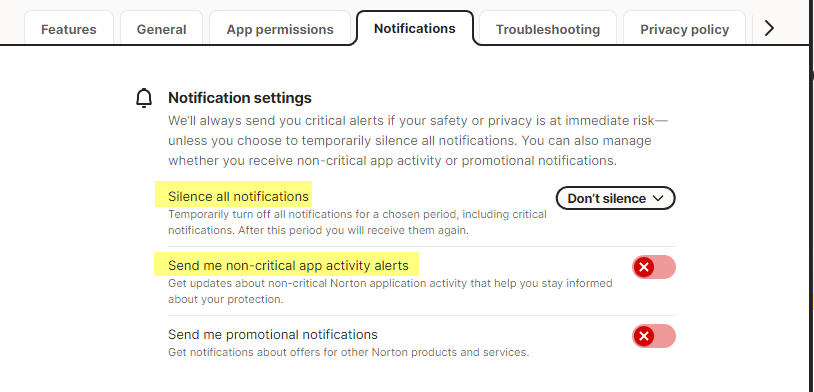Click the Temporarily turn off all notifications description
The width and height of the screenshot is (814, 392).
tap(357, 222)
